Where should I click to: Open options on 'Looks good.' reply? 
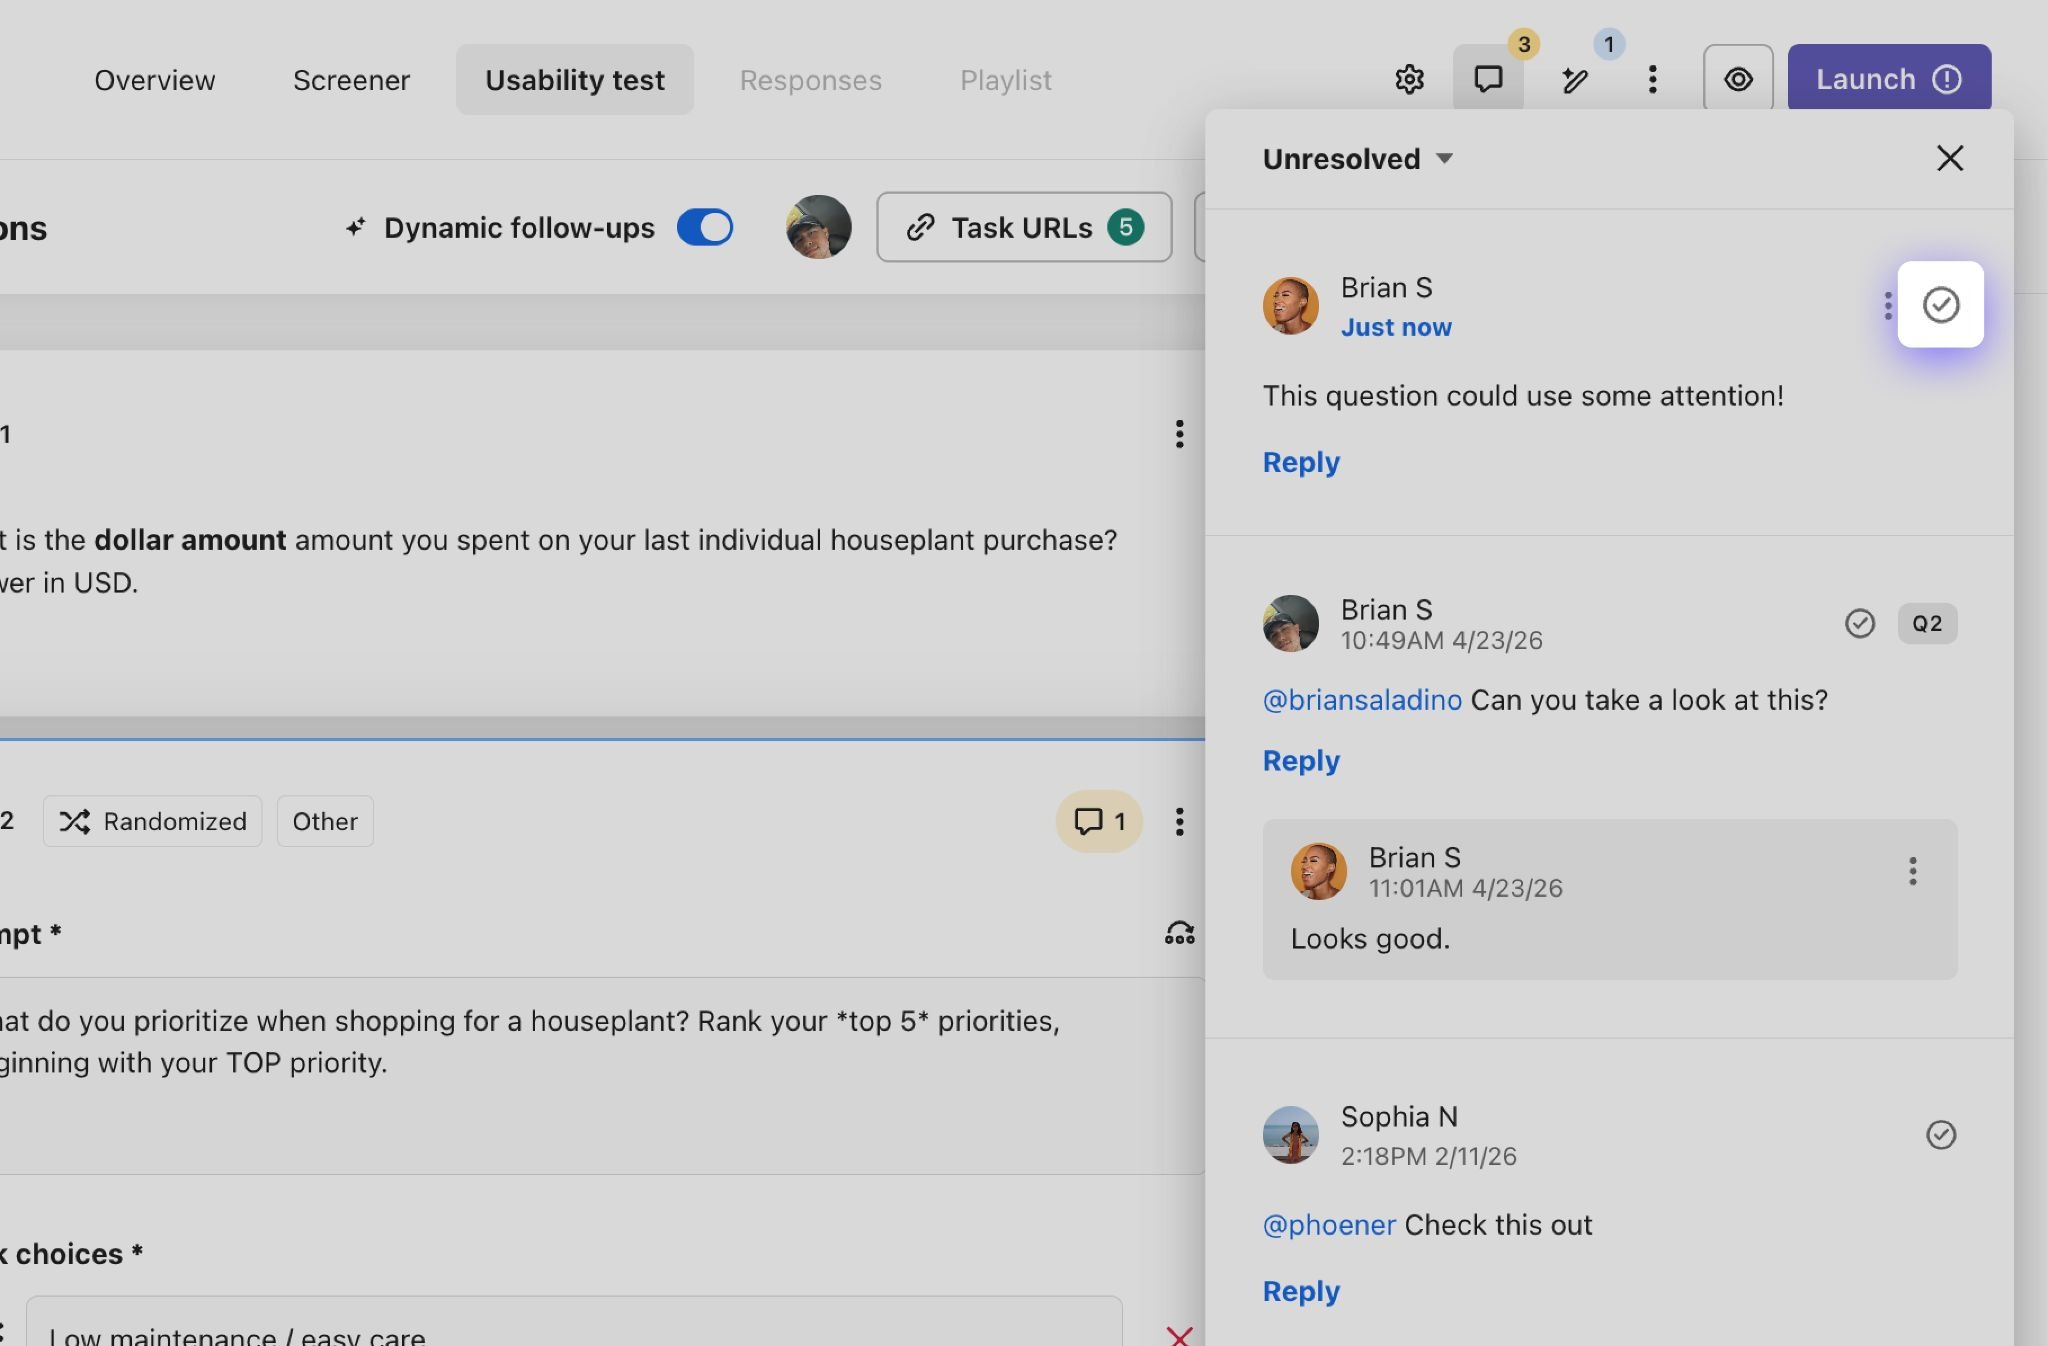[1912, 871]
